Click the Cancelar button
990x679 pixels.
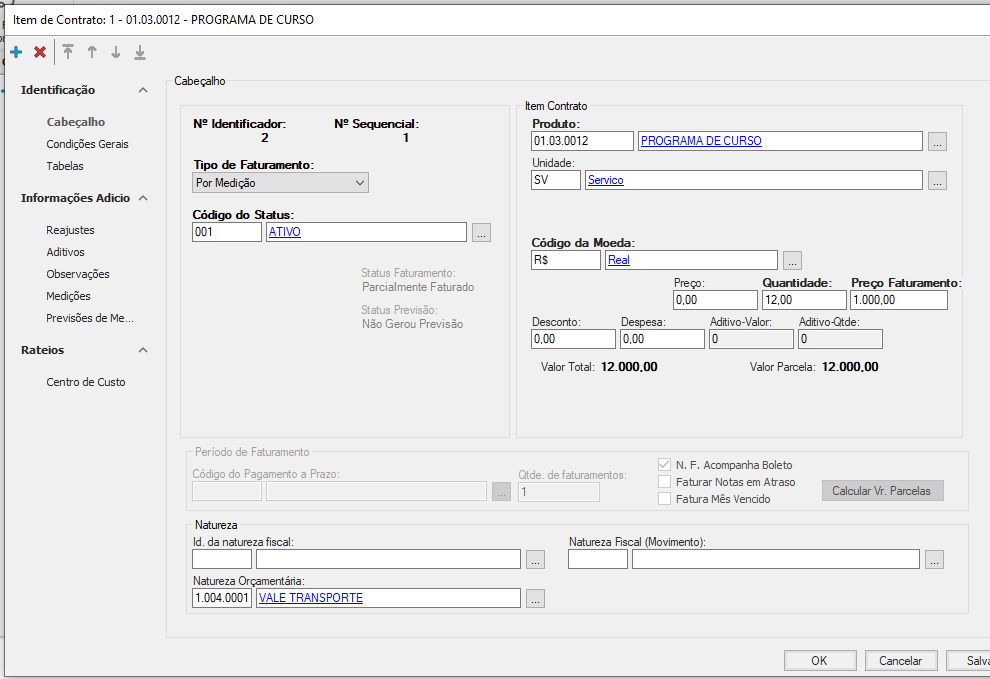coord(900,660)
